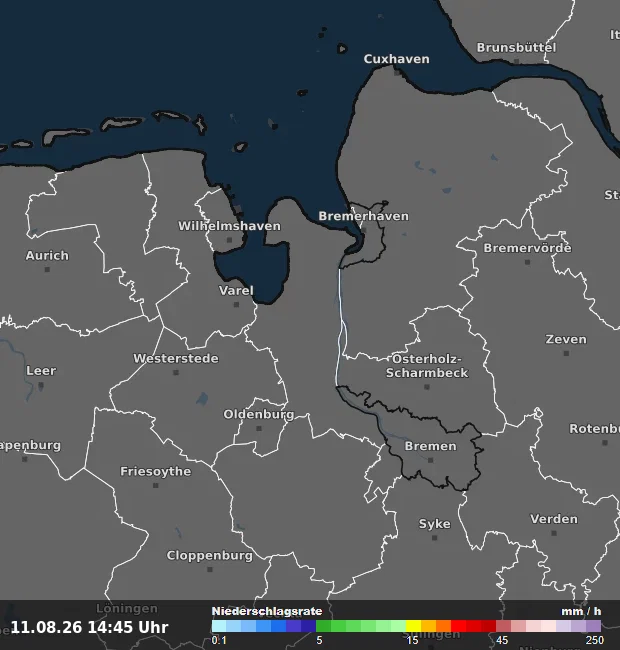The width and height of the screenshot is (620, 650).
Task: Click the orange legend swatch
Action: click(x=443, y=626)
